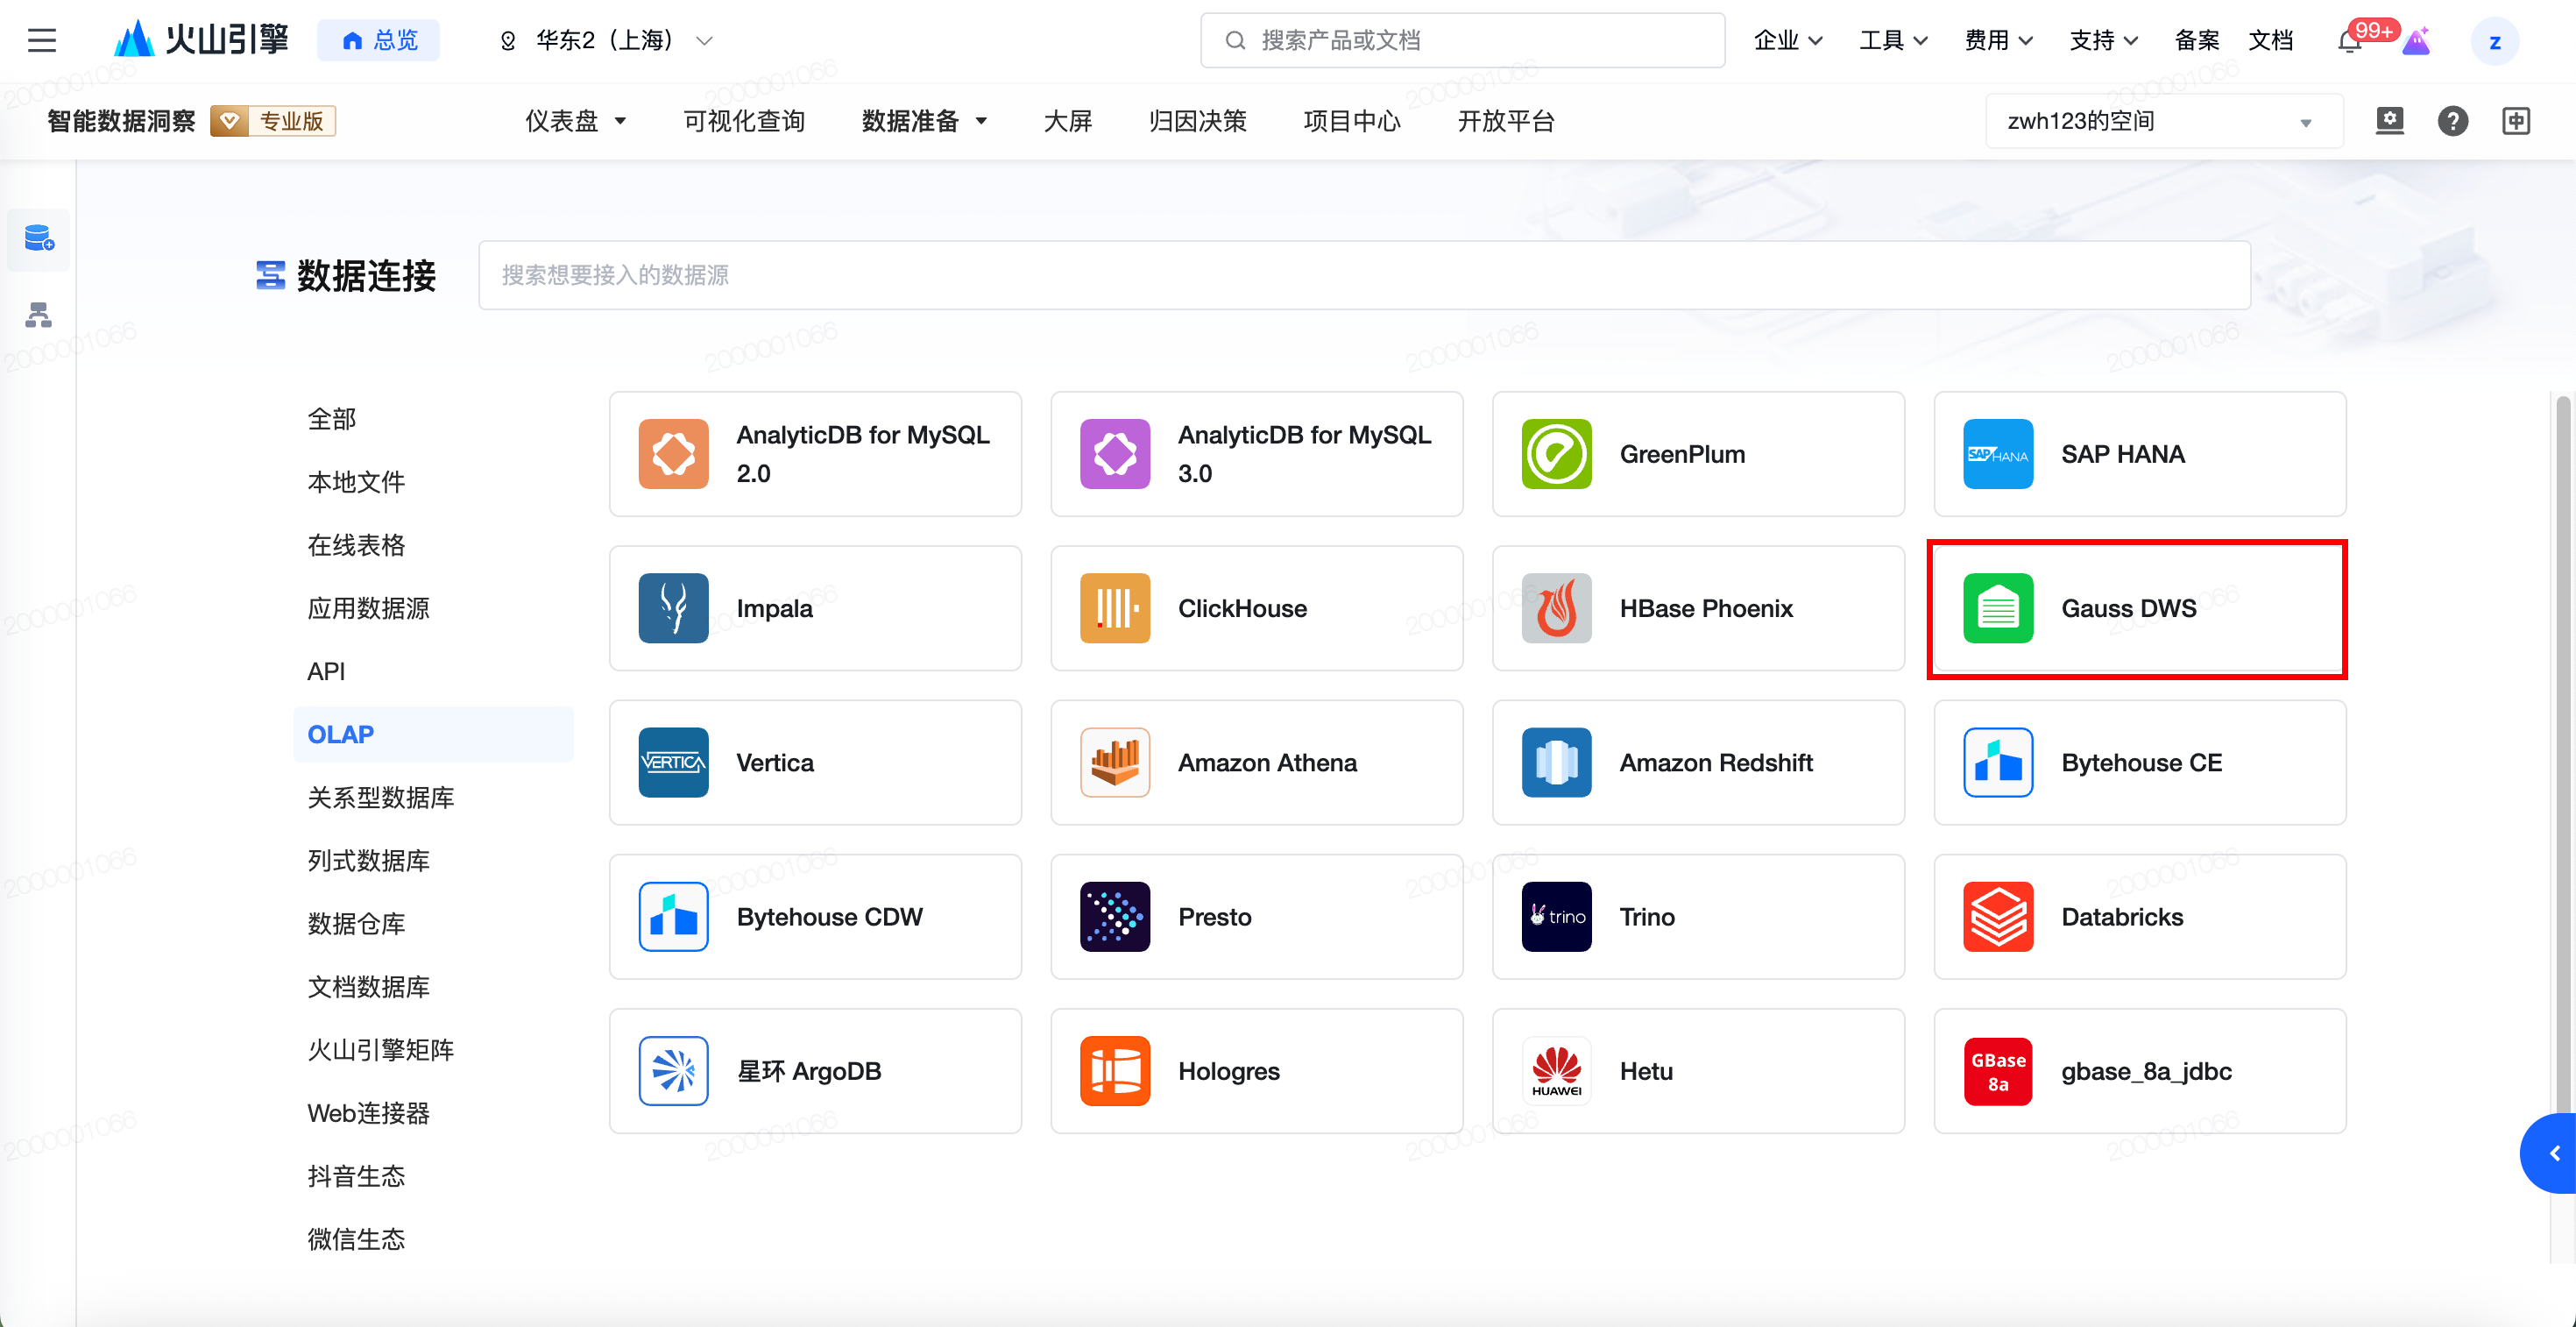Click the purple assistant icon beside notifications

click(x=2416, y=41)
